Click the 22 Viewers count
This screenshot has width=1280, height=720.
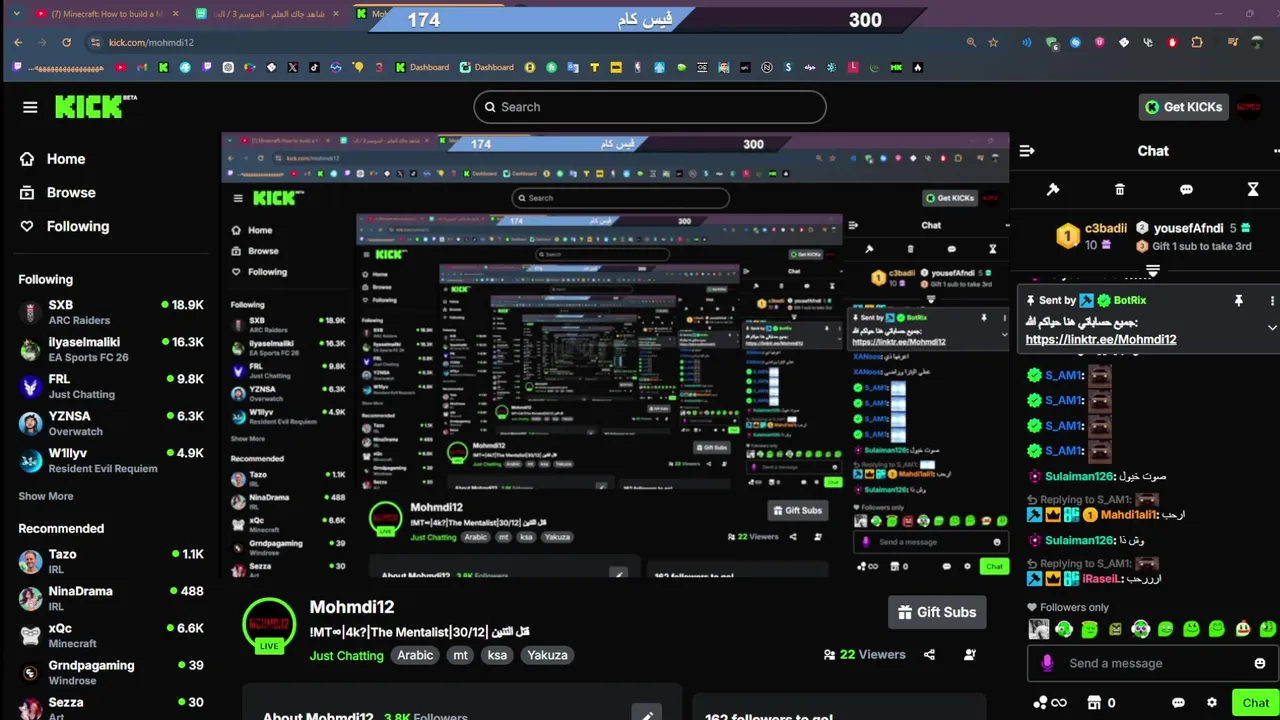[864, 655]
